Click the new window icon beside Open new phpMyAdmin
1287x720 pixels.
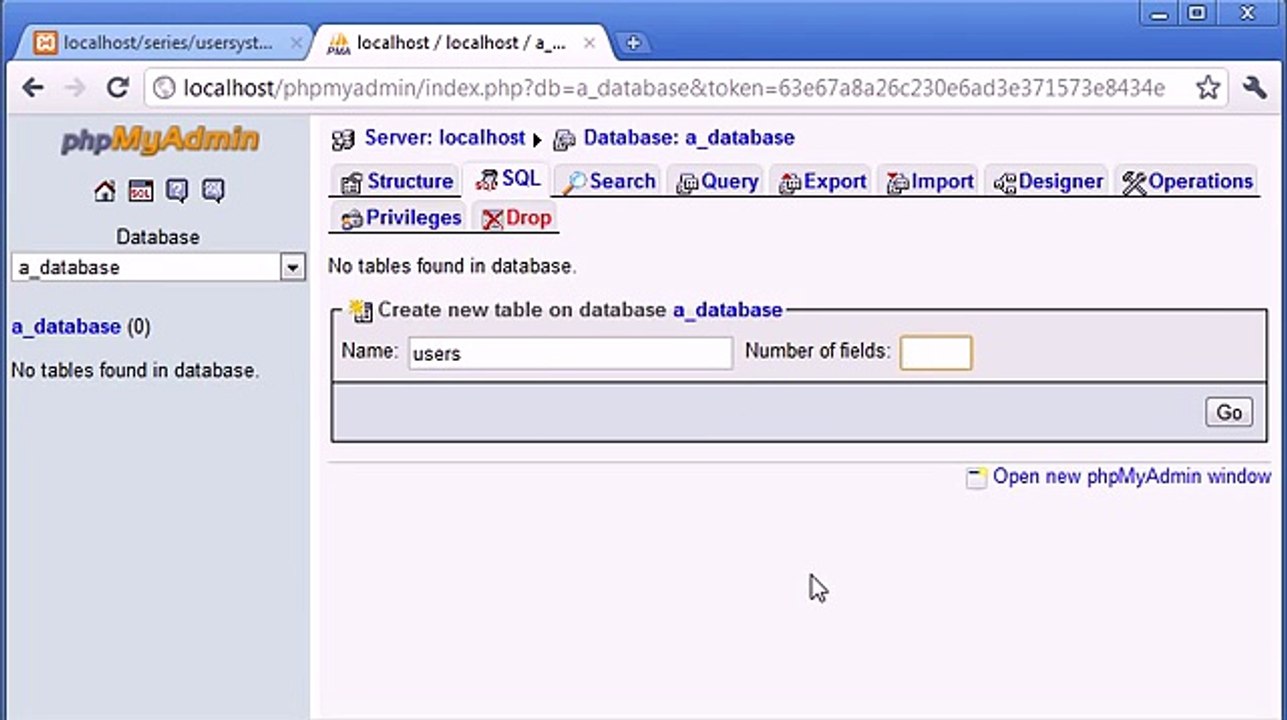(x=976, y=478)
